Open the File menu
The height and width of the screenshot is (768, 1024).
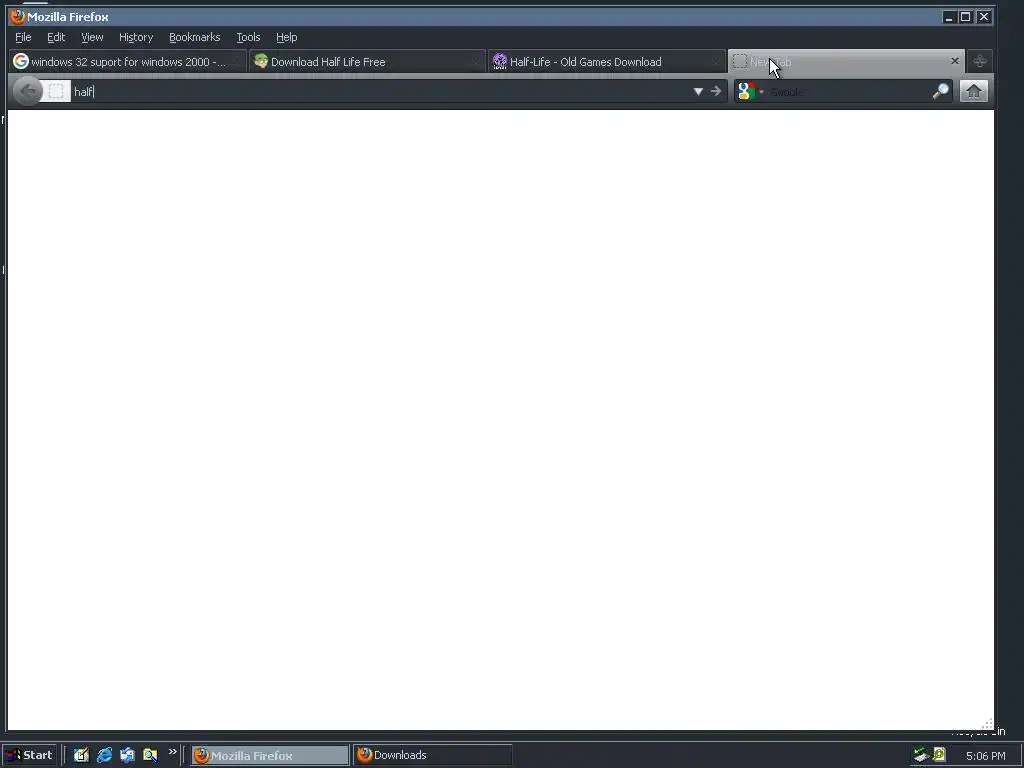(x=23, y=37)
